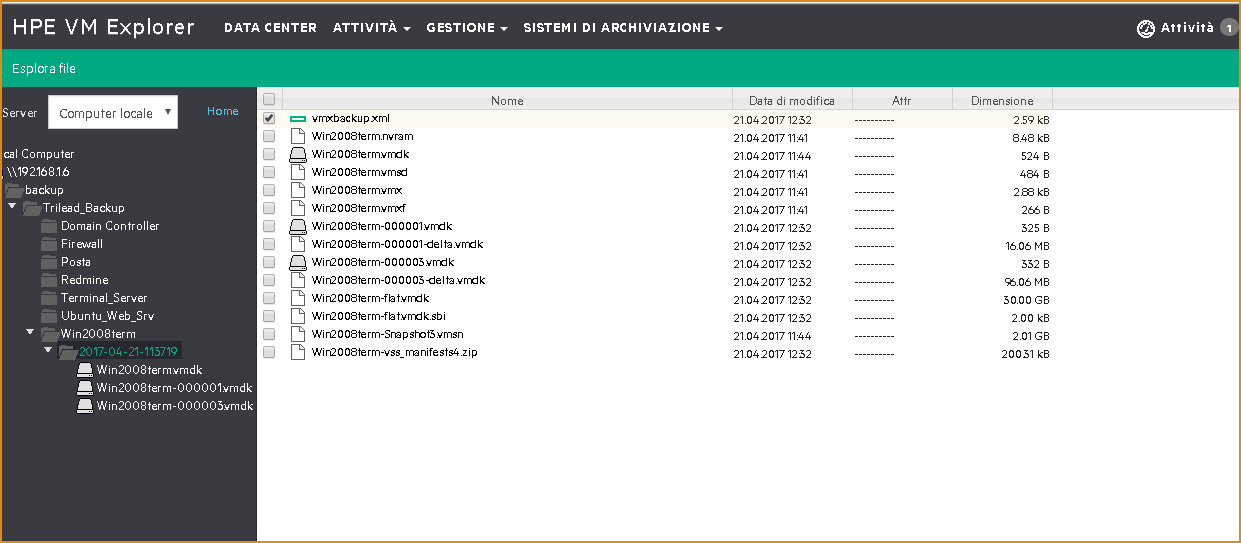This screenshot has height=543, width=1241.
Task: Click the Posta folder icon in tree
Action: (49, 262)
